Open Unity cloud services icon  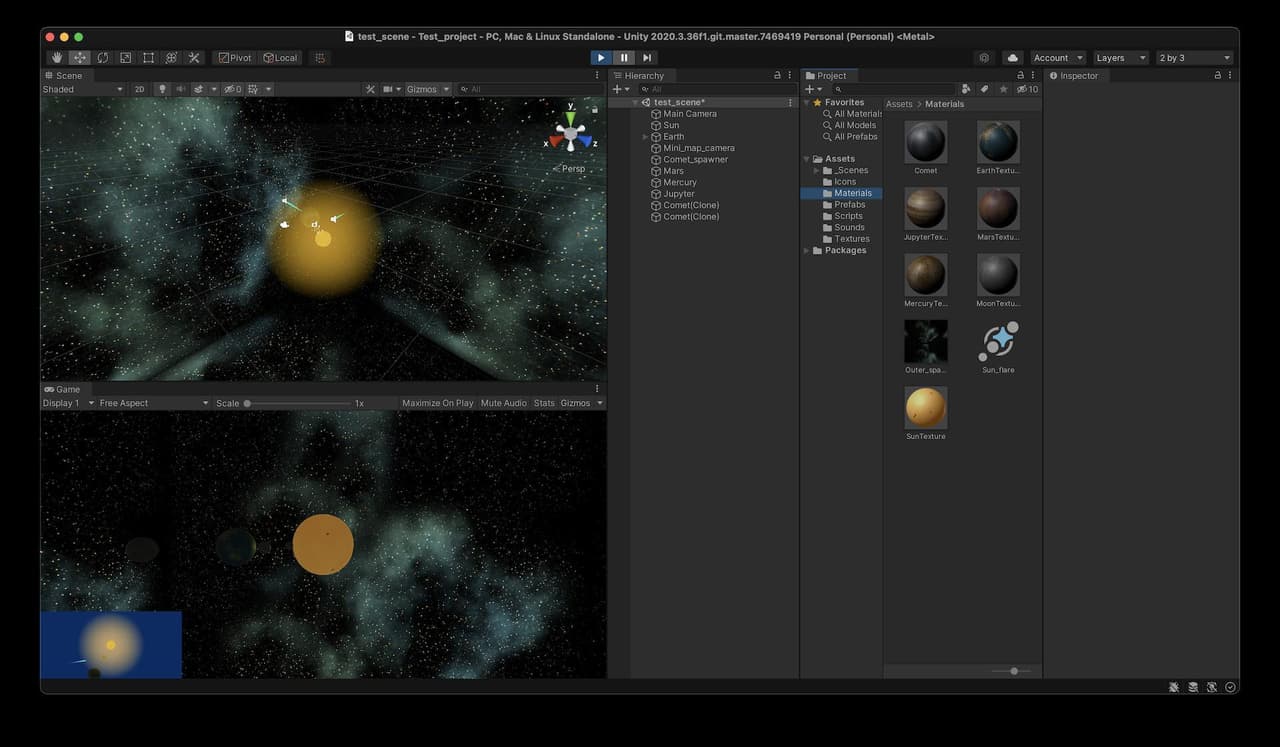[1012, 58]
